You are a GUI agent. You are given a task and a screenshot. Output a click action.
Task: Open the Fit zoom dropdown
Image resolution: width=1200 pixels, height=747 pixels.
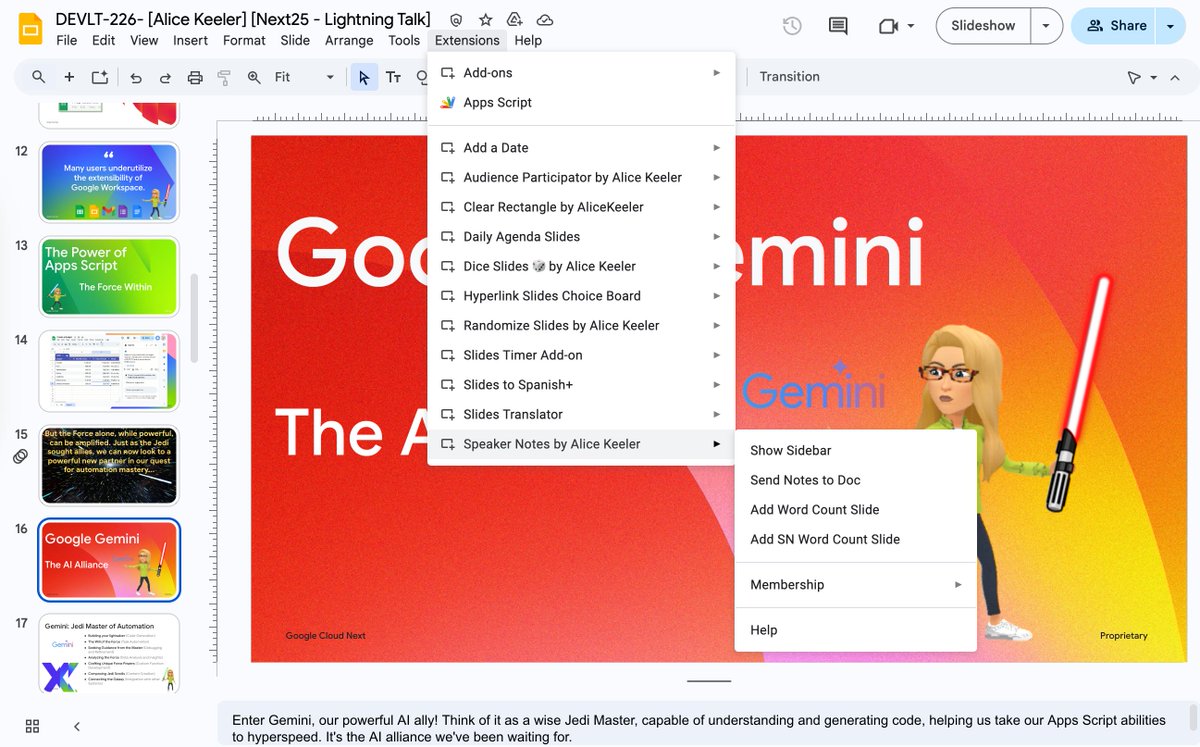tap(305, 77)
